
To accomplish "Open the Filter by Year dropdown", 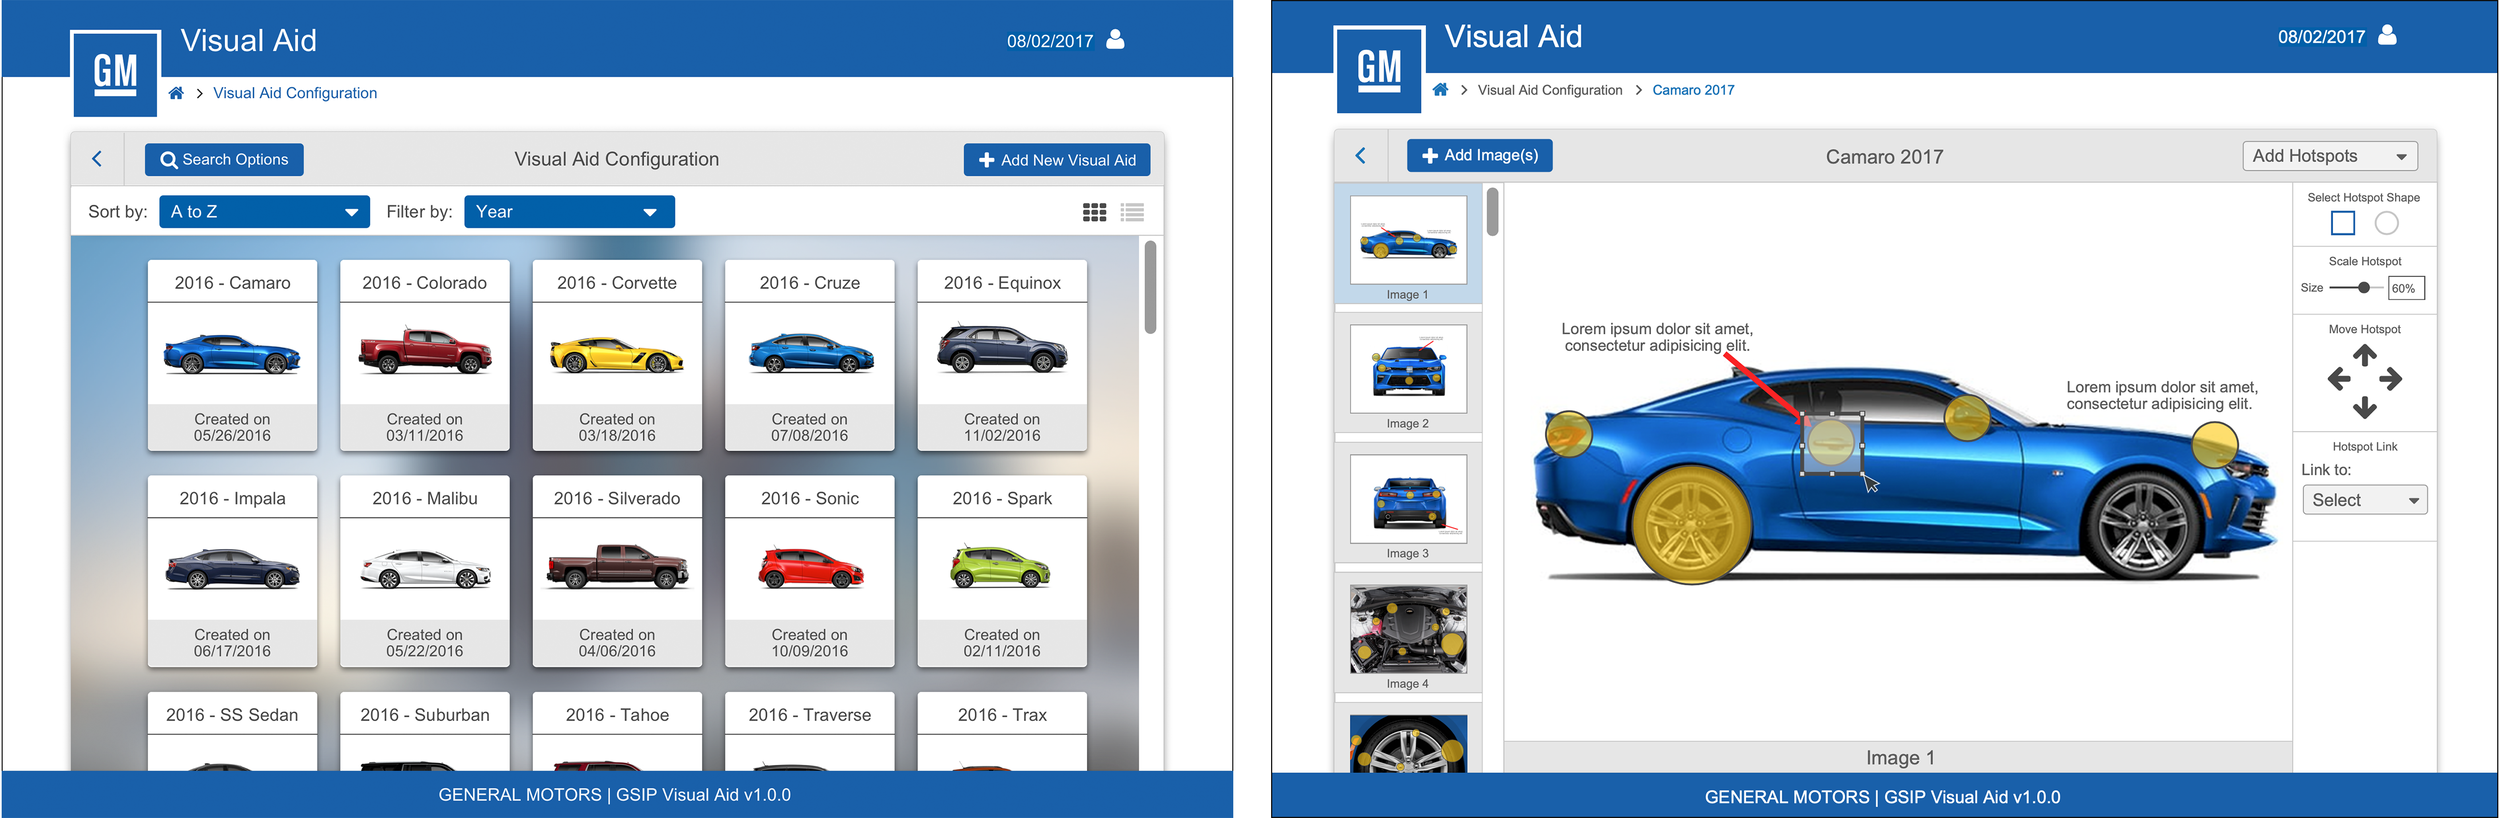I will click(569, 212).
